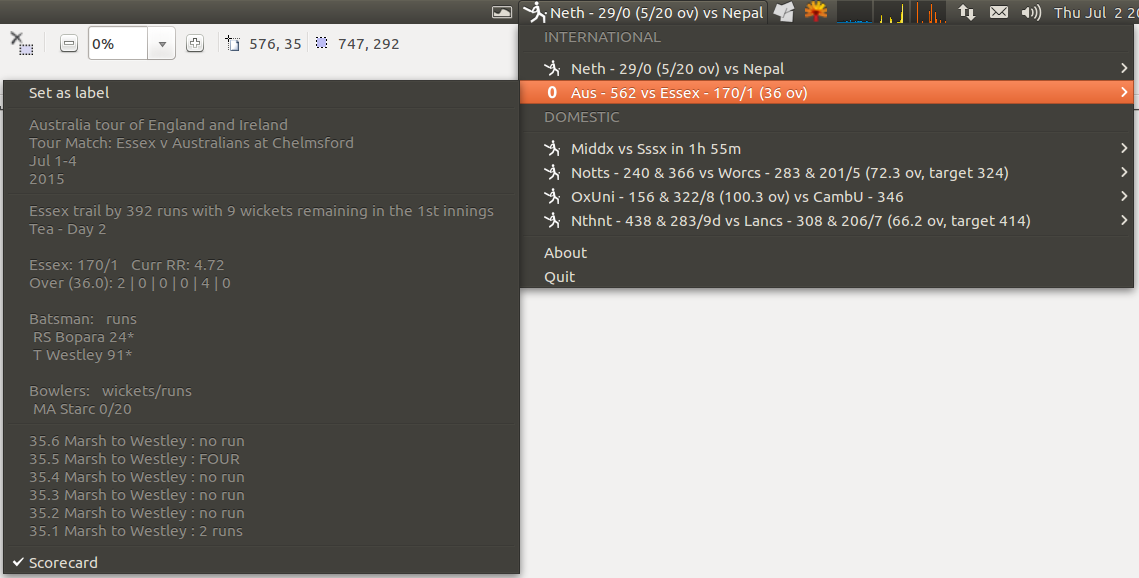Choose Set as label in submenu

262,93
